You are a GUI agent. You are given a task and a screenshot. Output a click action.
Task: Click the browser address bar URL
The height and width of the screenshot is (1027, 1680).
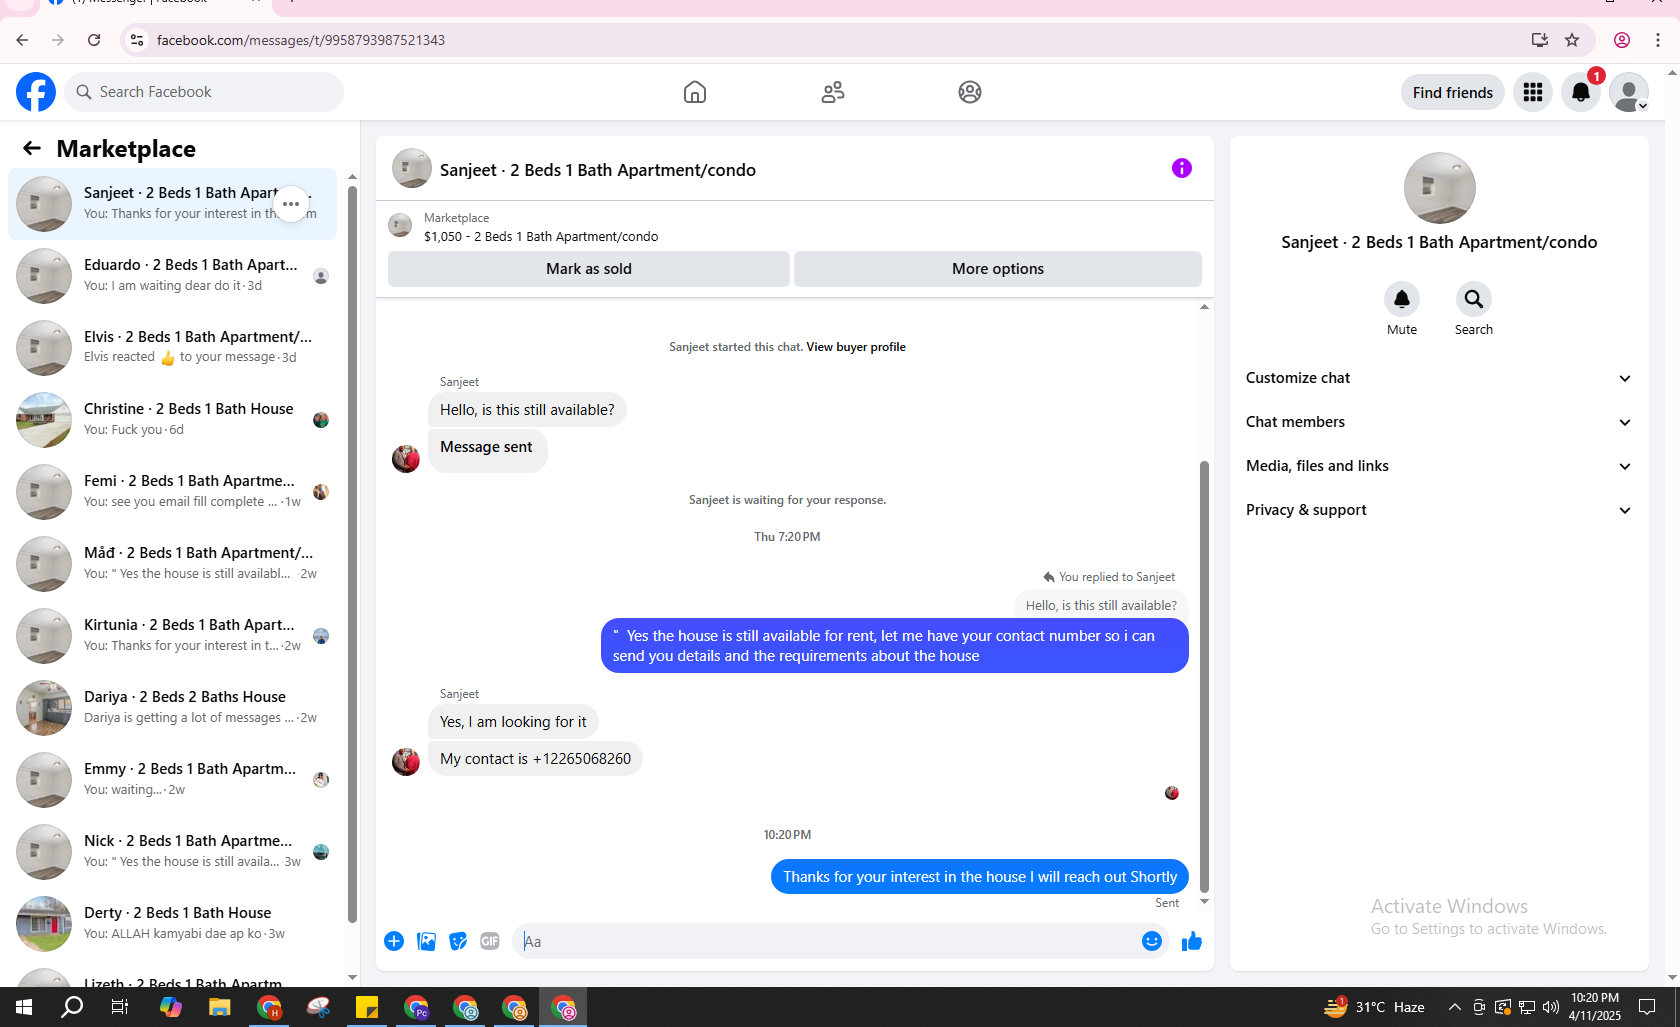tap(301, 40)
